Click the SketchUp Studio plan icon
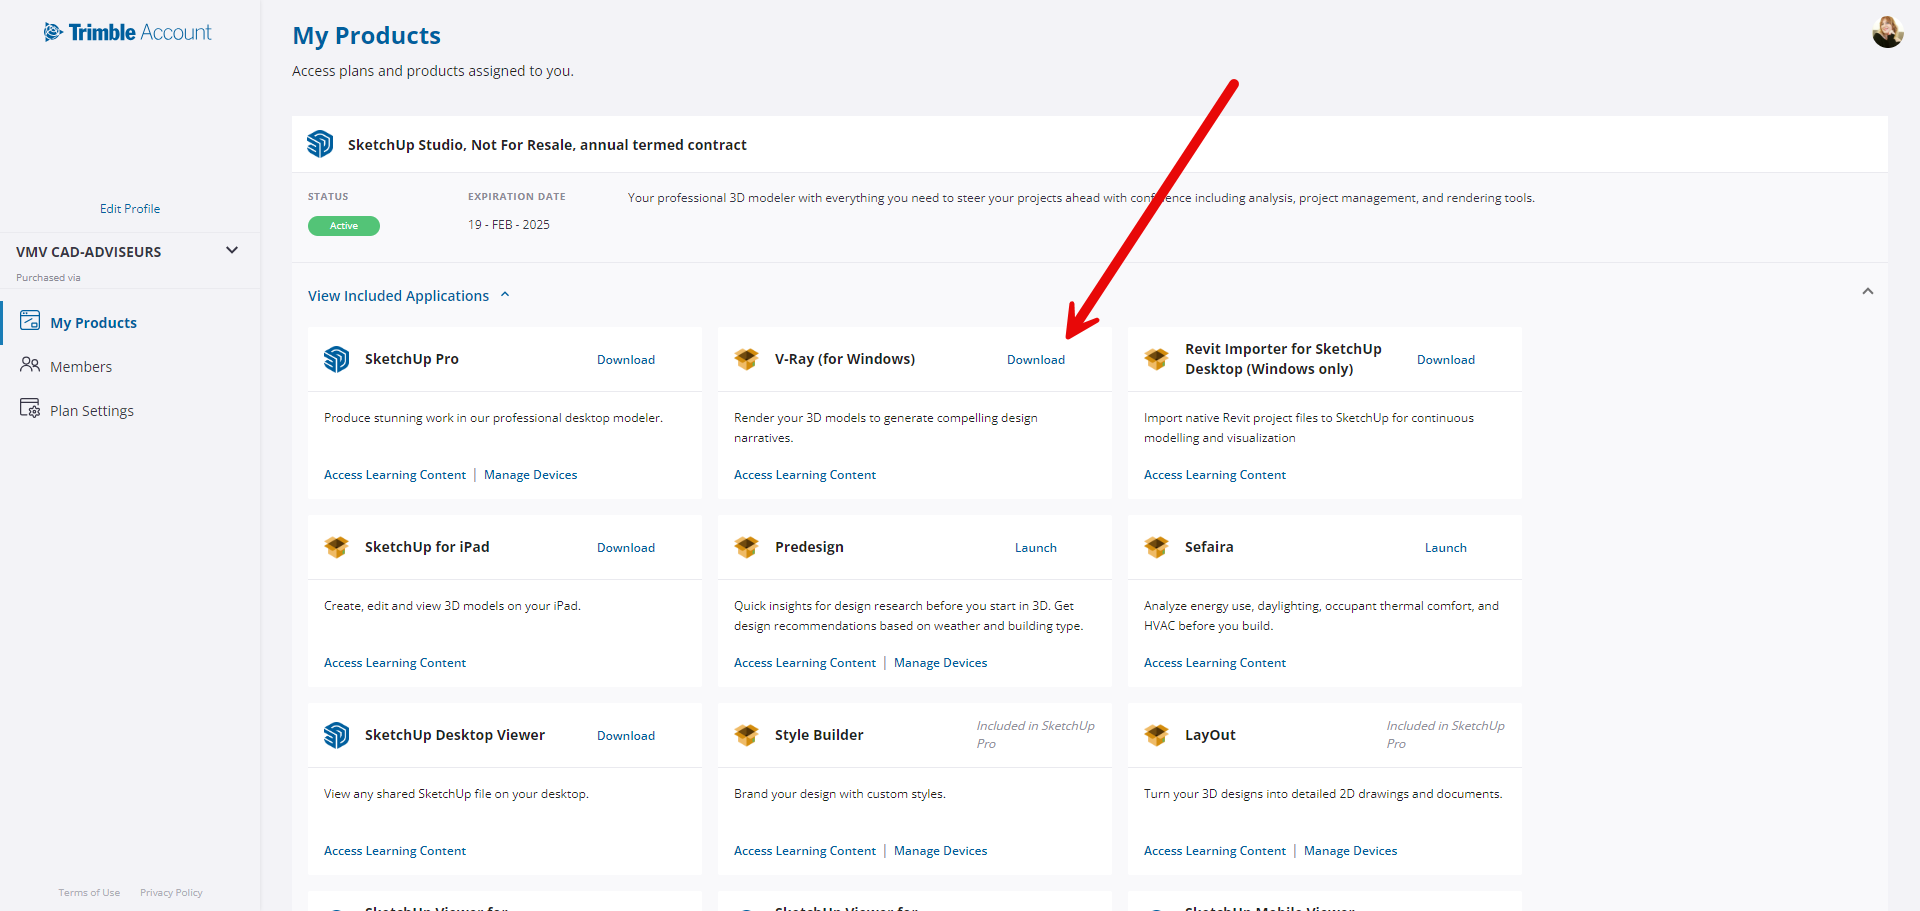Screen dimensions: 1920x911 320,144
